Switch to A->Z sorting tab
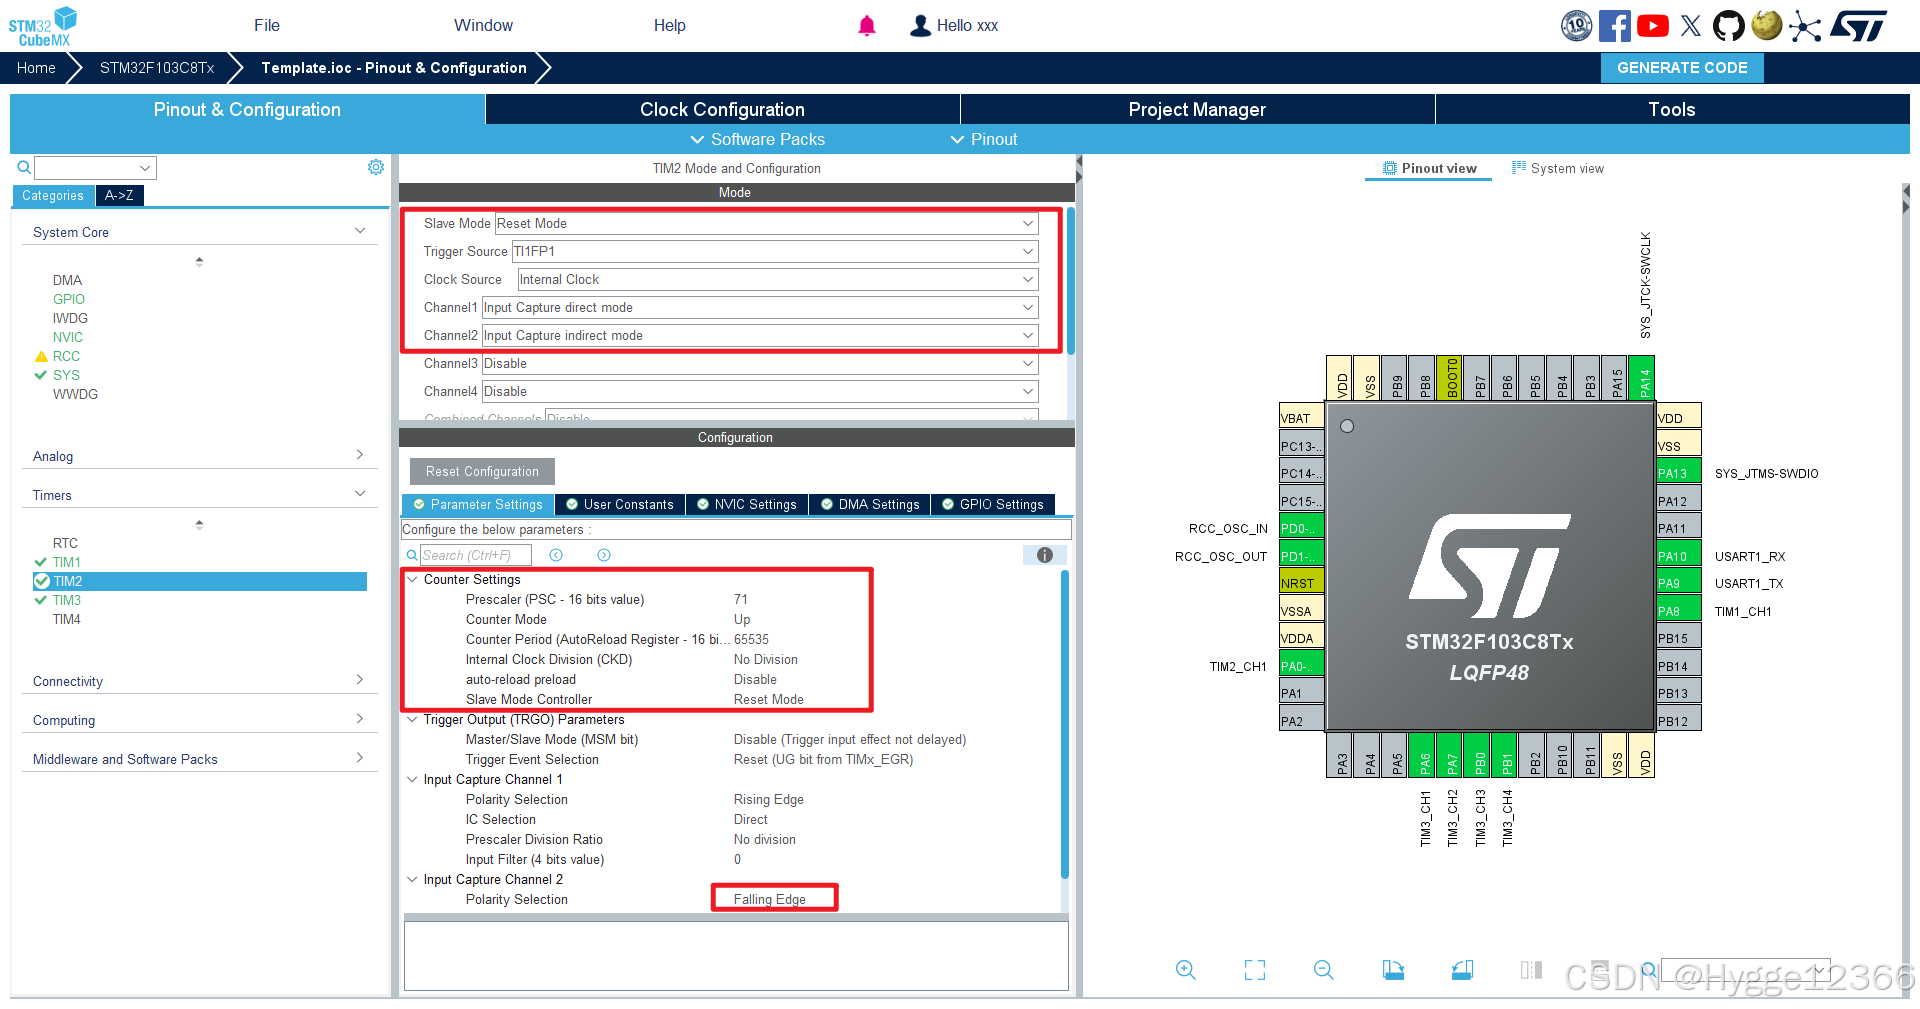Screen dimensions: 1920x1009 point(119,195)
